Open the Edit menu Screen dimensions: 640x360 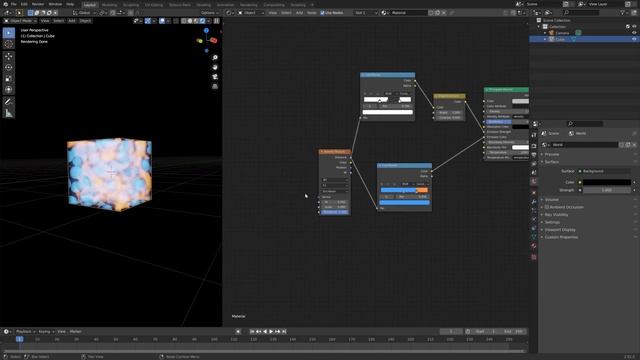24,4
